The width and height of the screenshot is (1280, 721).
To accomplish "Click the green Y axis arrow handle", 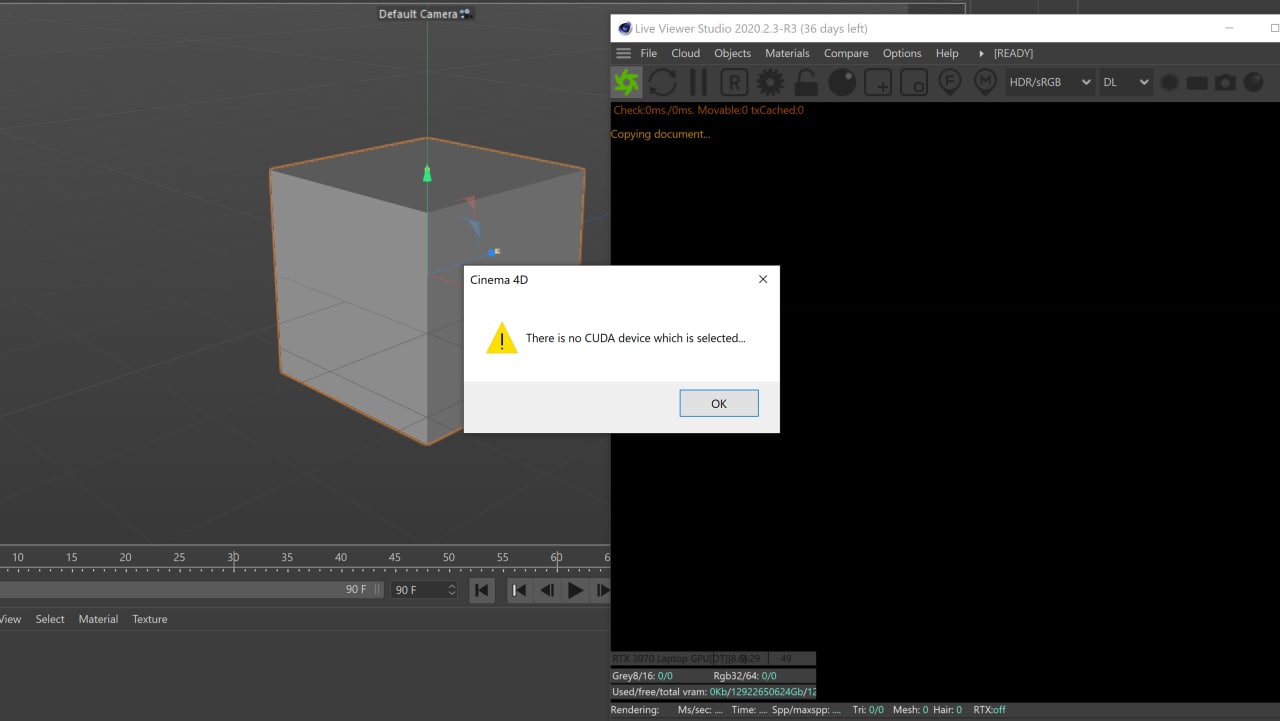I will tap(427, 174).
